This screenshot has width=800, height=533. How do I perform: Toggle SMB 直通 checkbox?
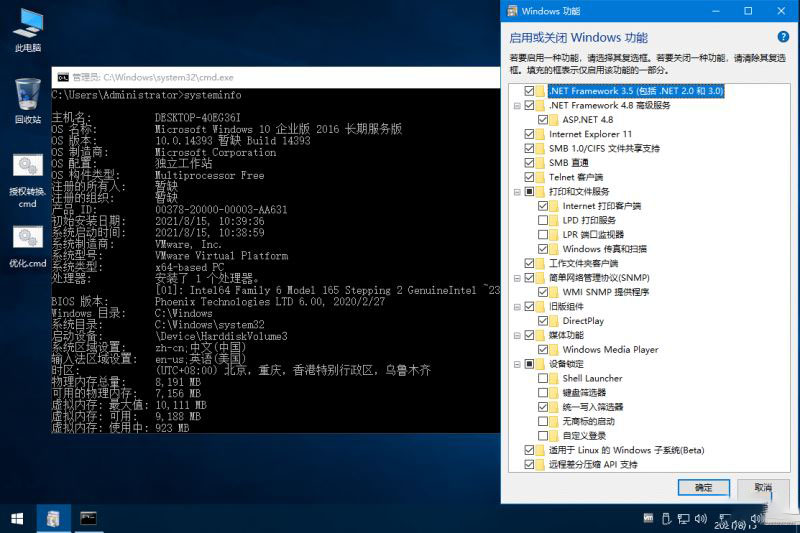pos(529,163)
